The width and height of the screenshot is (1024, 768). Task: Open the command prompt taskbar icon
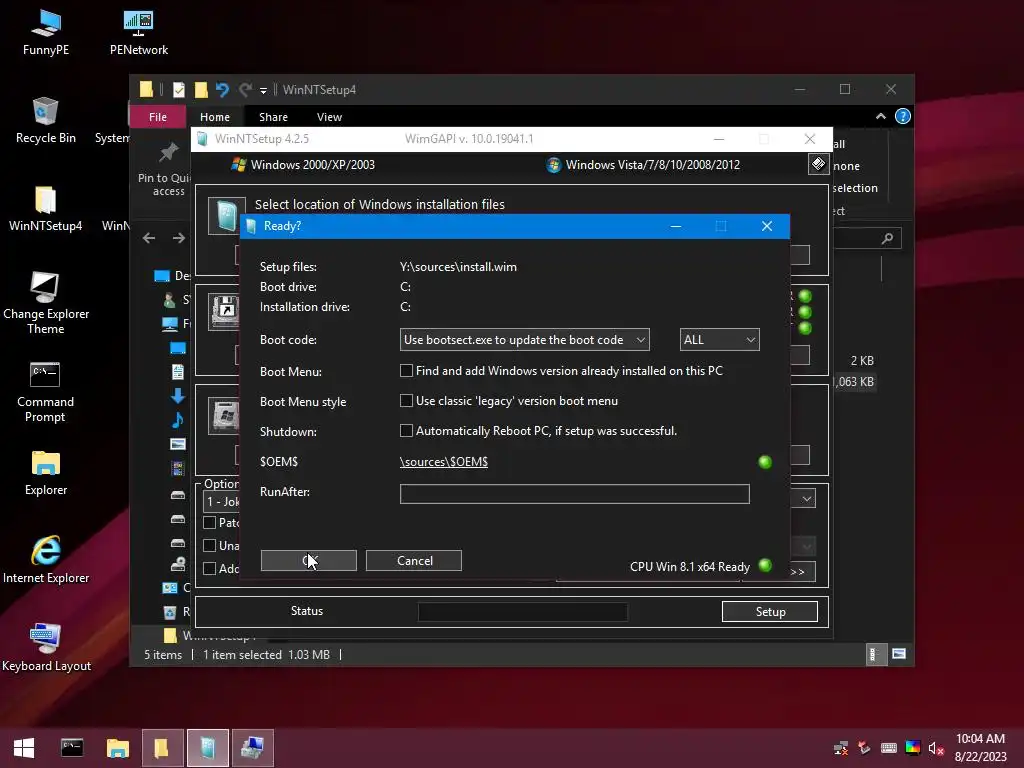[x=72, y=748]
